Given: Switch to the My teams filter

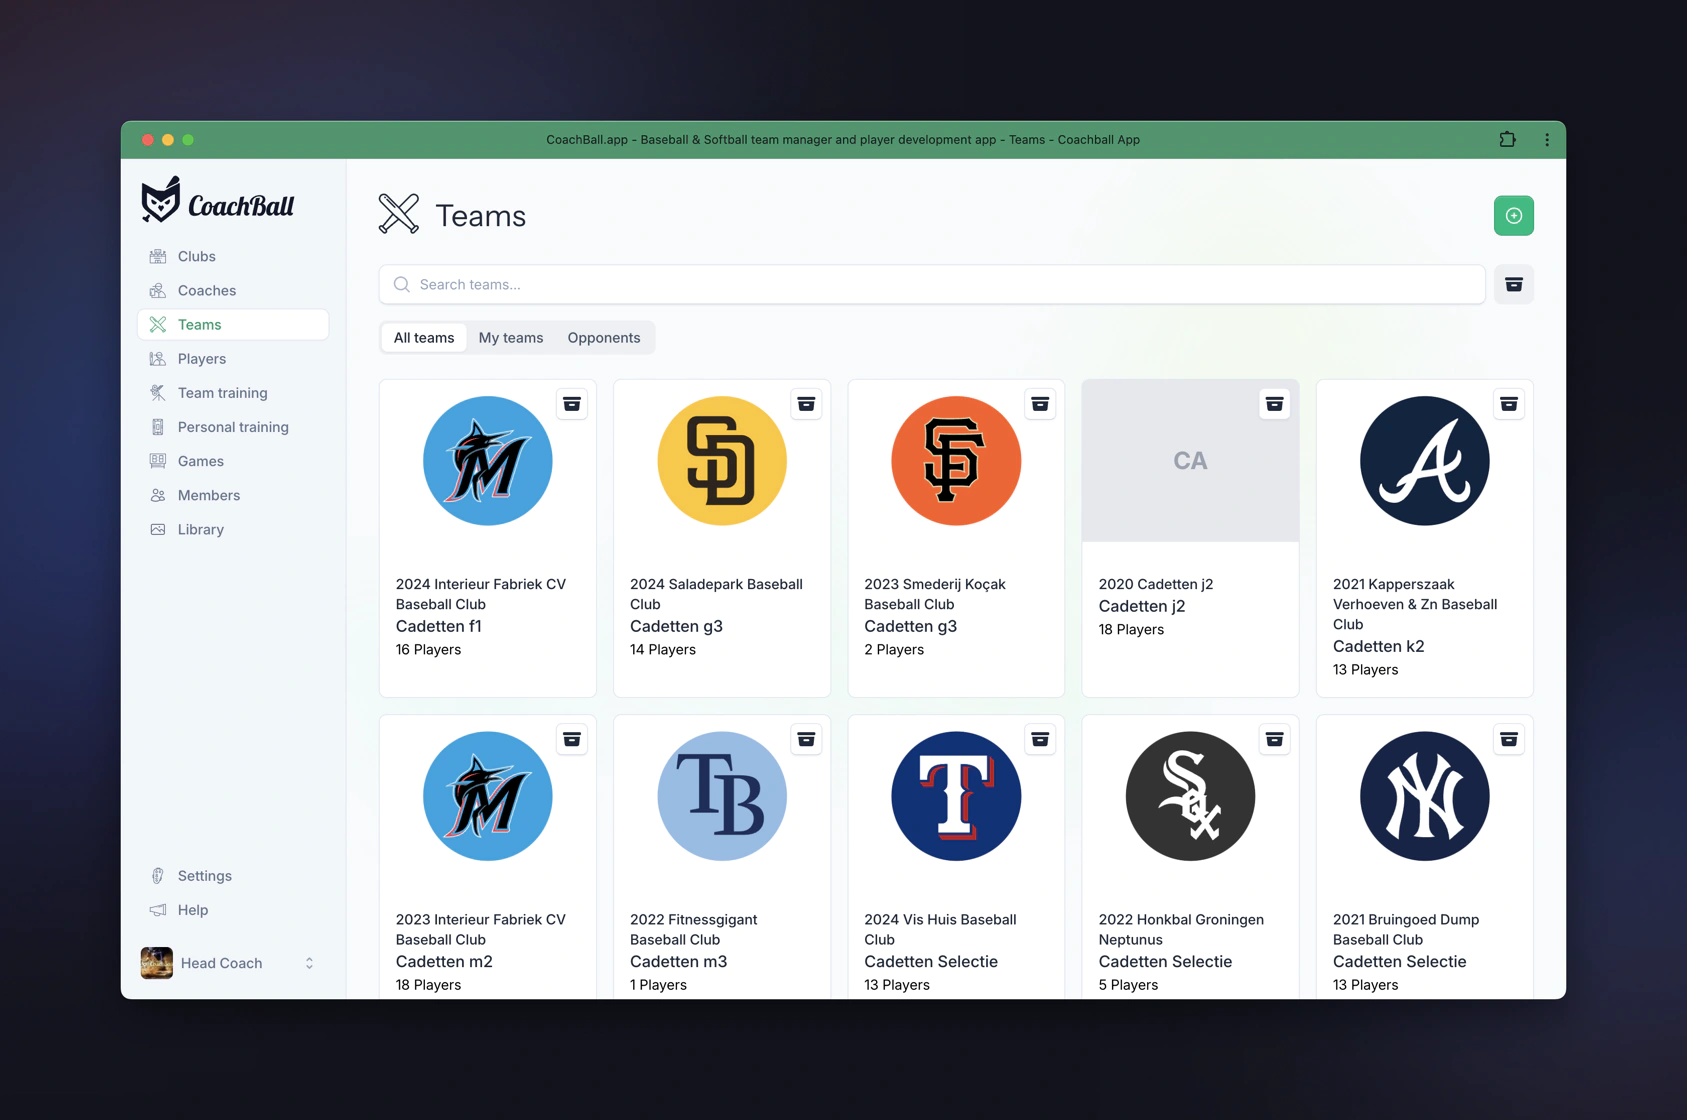Looking at the screenshot, I should pyautogui.click(x=510, y=337).
